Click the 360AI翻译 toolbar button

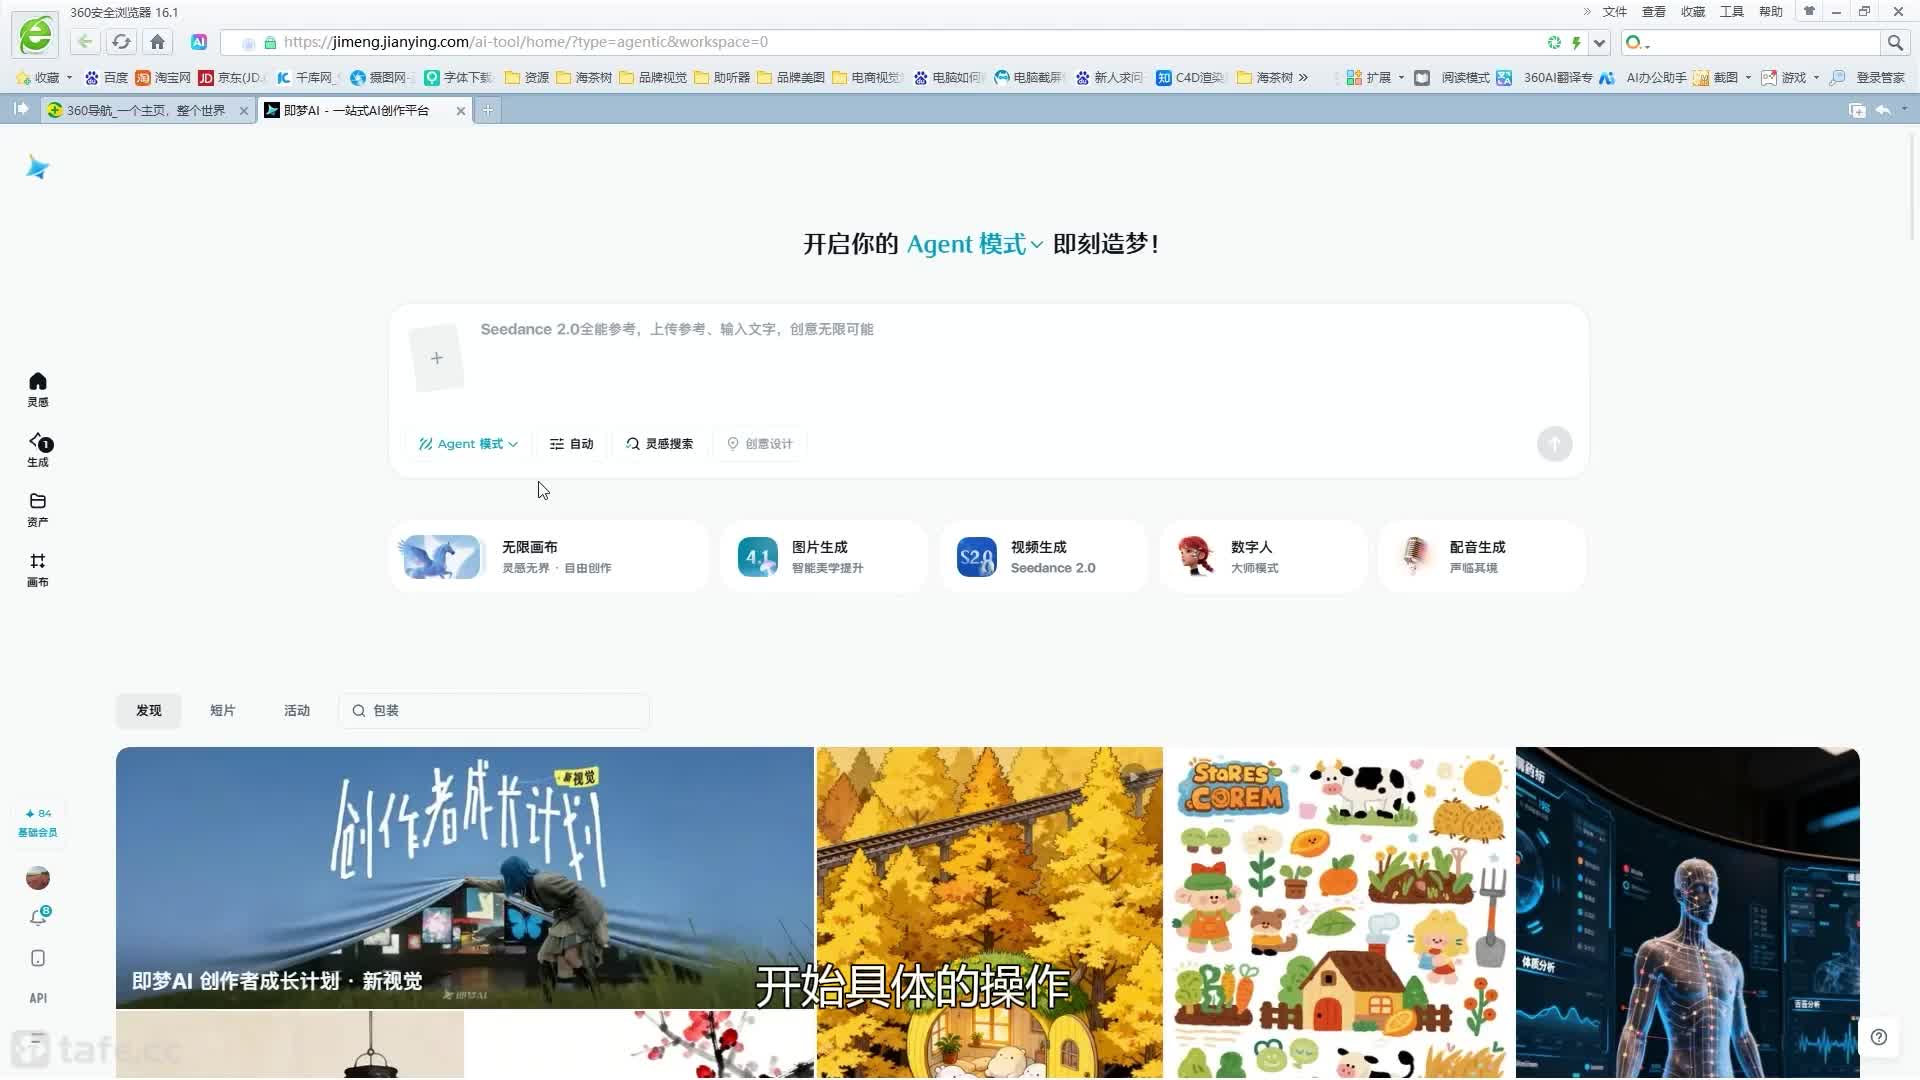pos(1545,78)
